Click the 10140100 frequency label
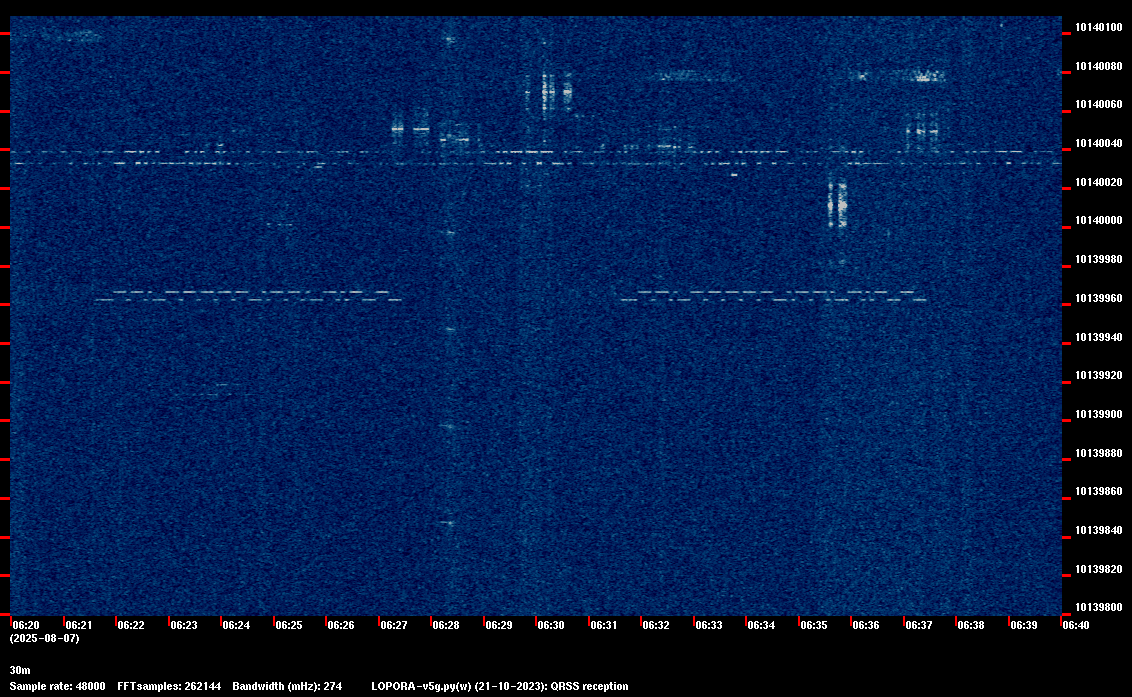Viewport: 1132px width, 697px height. tap(1099, 27)
